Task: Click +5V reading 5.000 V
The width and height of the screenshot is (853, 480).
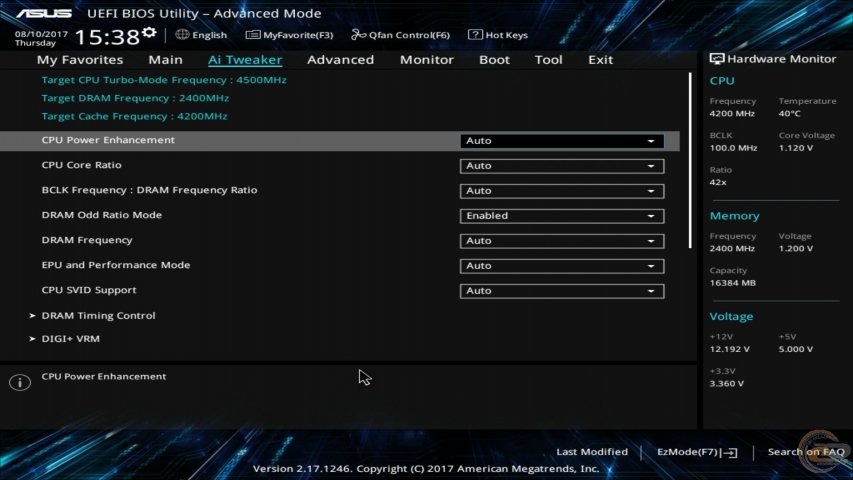Action: click(x=795, y=349)
